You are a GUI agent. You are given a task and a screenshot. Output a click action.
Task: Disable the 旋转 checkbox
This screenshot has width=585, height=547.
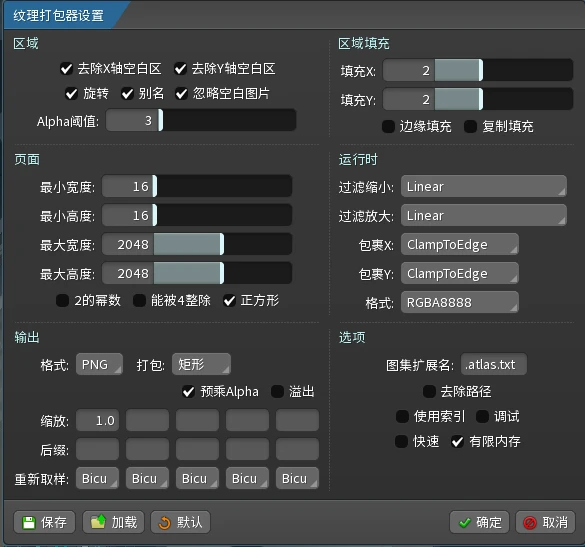pos(71,93)
